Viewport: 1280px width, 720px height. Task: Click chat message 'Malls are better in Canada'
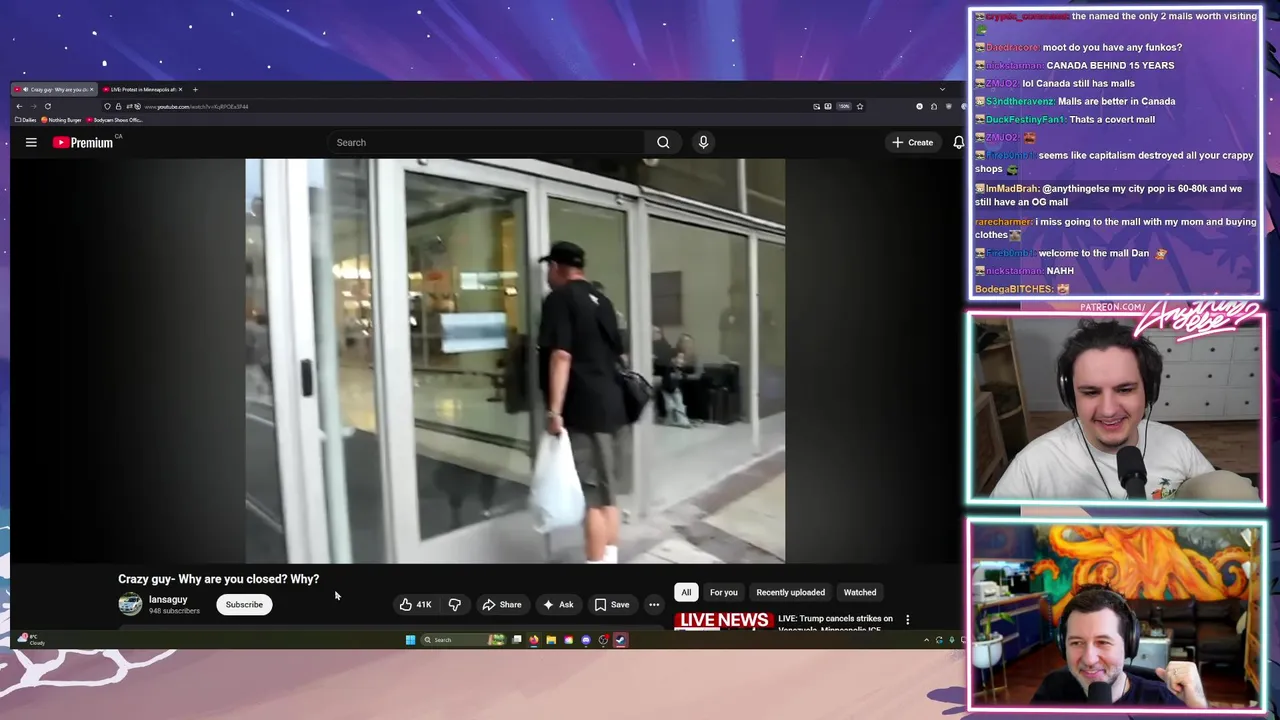(1116, 101)
